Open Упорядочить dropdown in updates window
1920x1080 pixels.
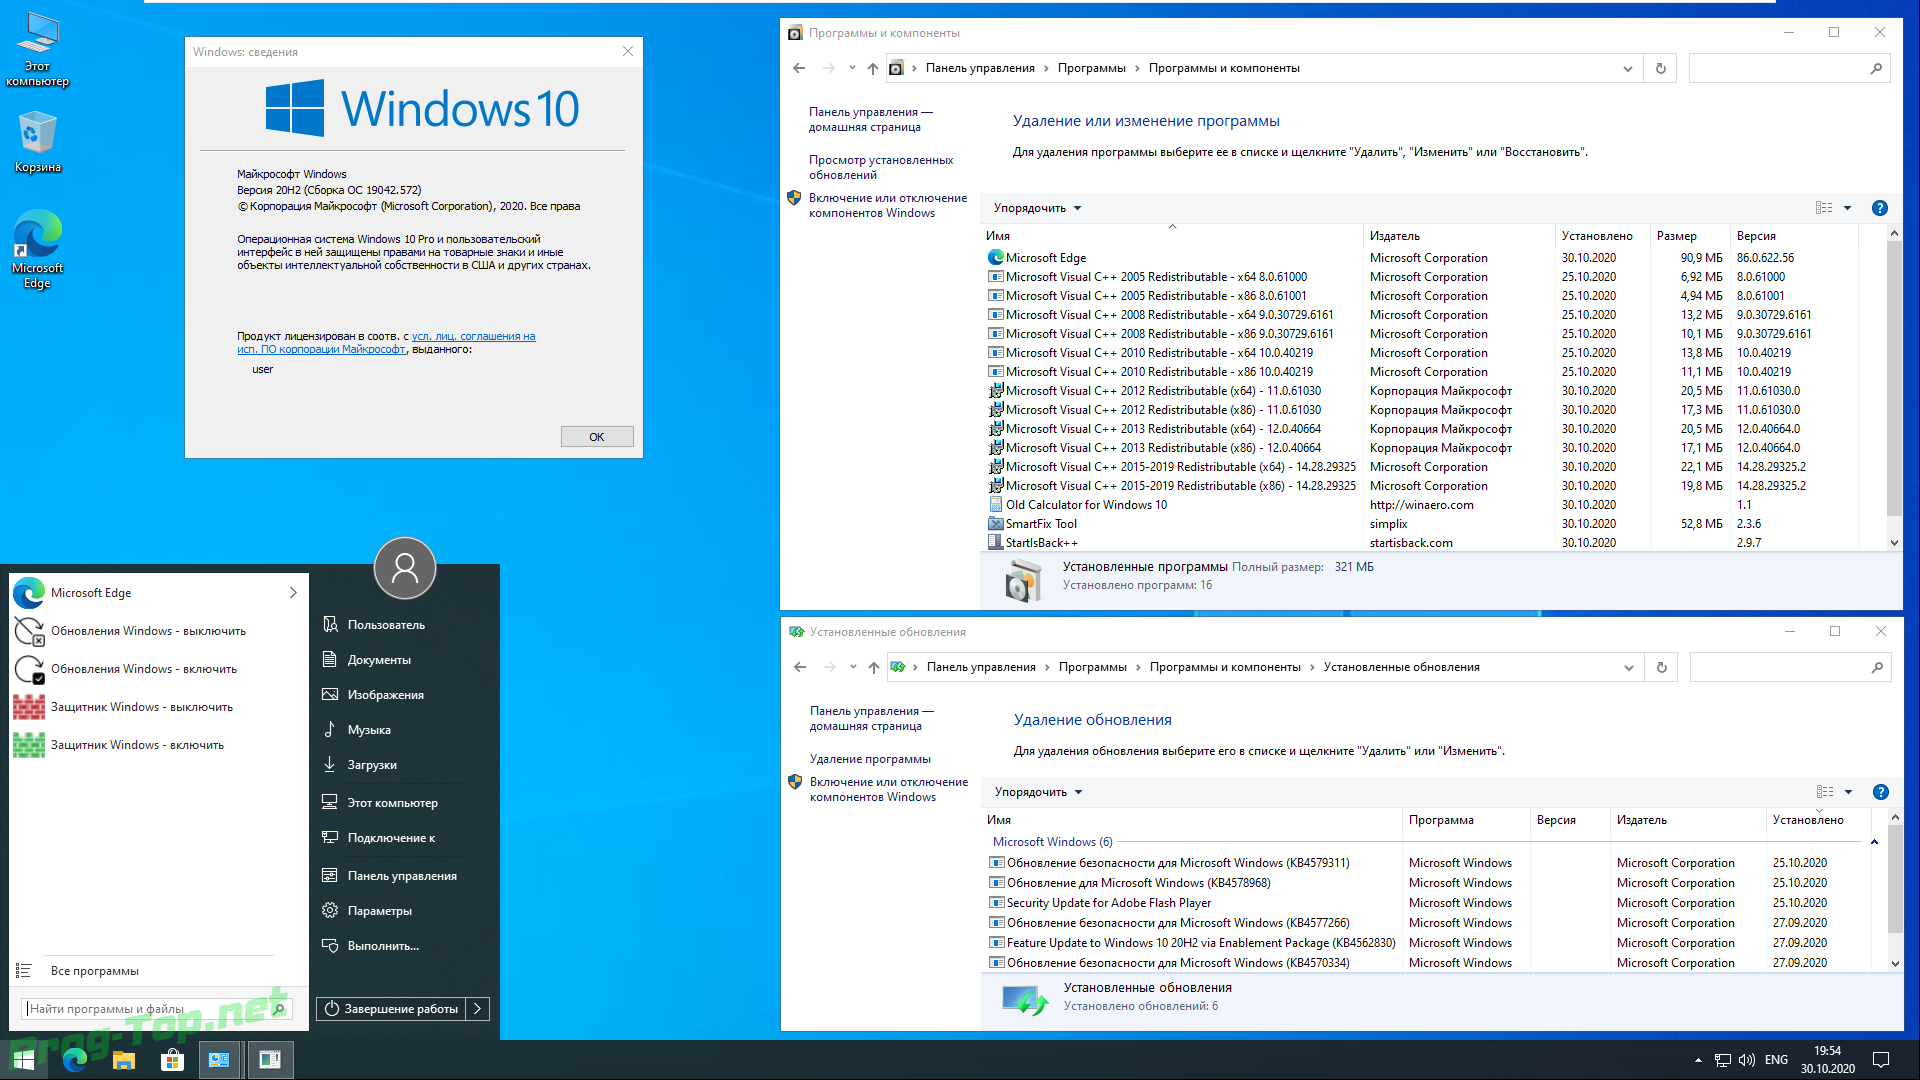tap(1038, 792)
